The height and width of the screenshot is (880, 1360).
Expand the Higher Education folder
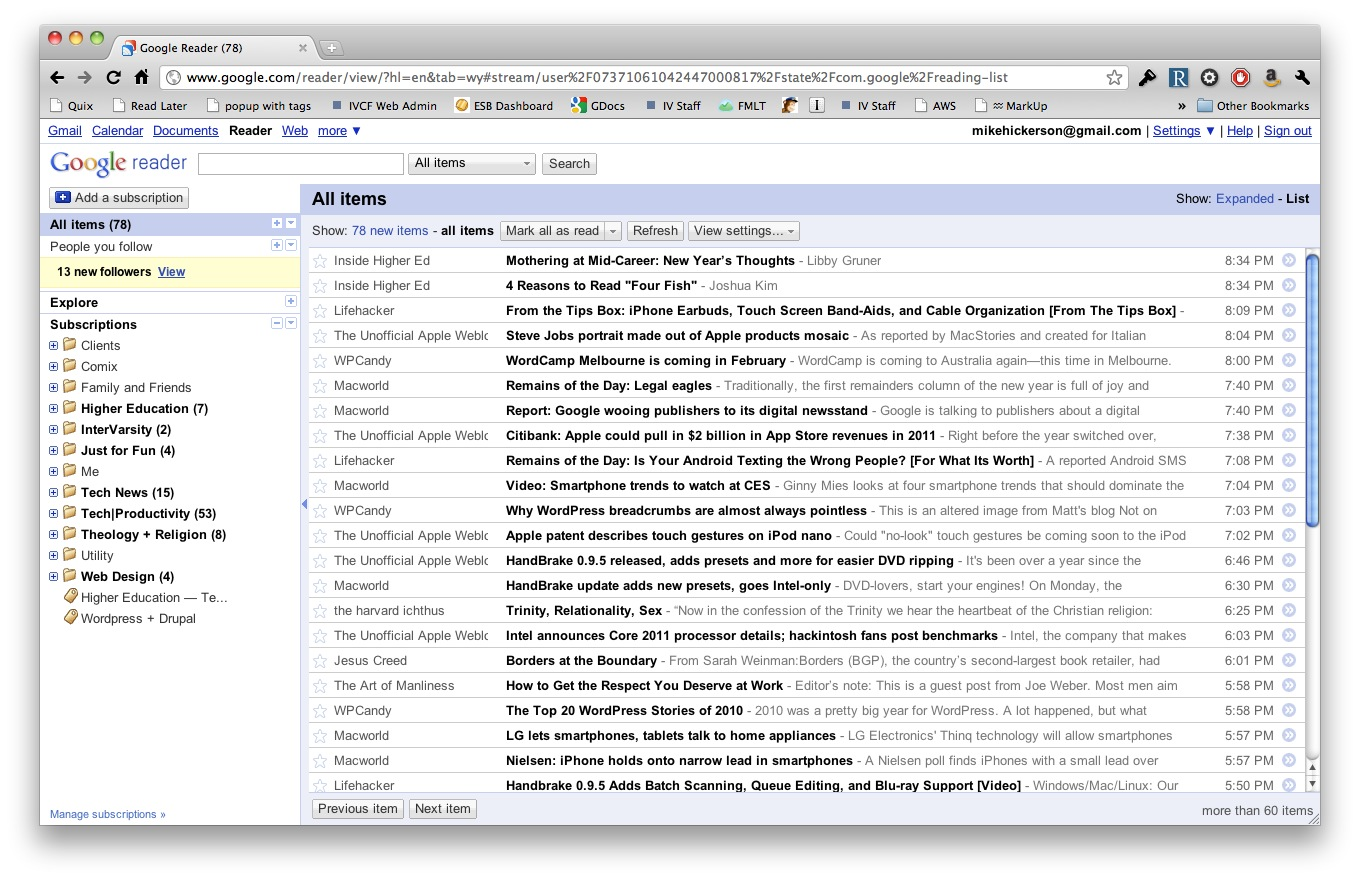click(x=54, y=409)
